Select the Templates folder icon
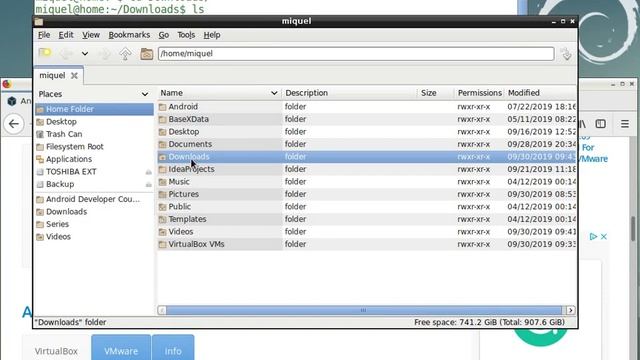The height and width of the screenshot is (360, 640). [x=162, y=220]
